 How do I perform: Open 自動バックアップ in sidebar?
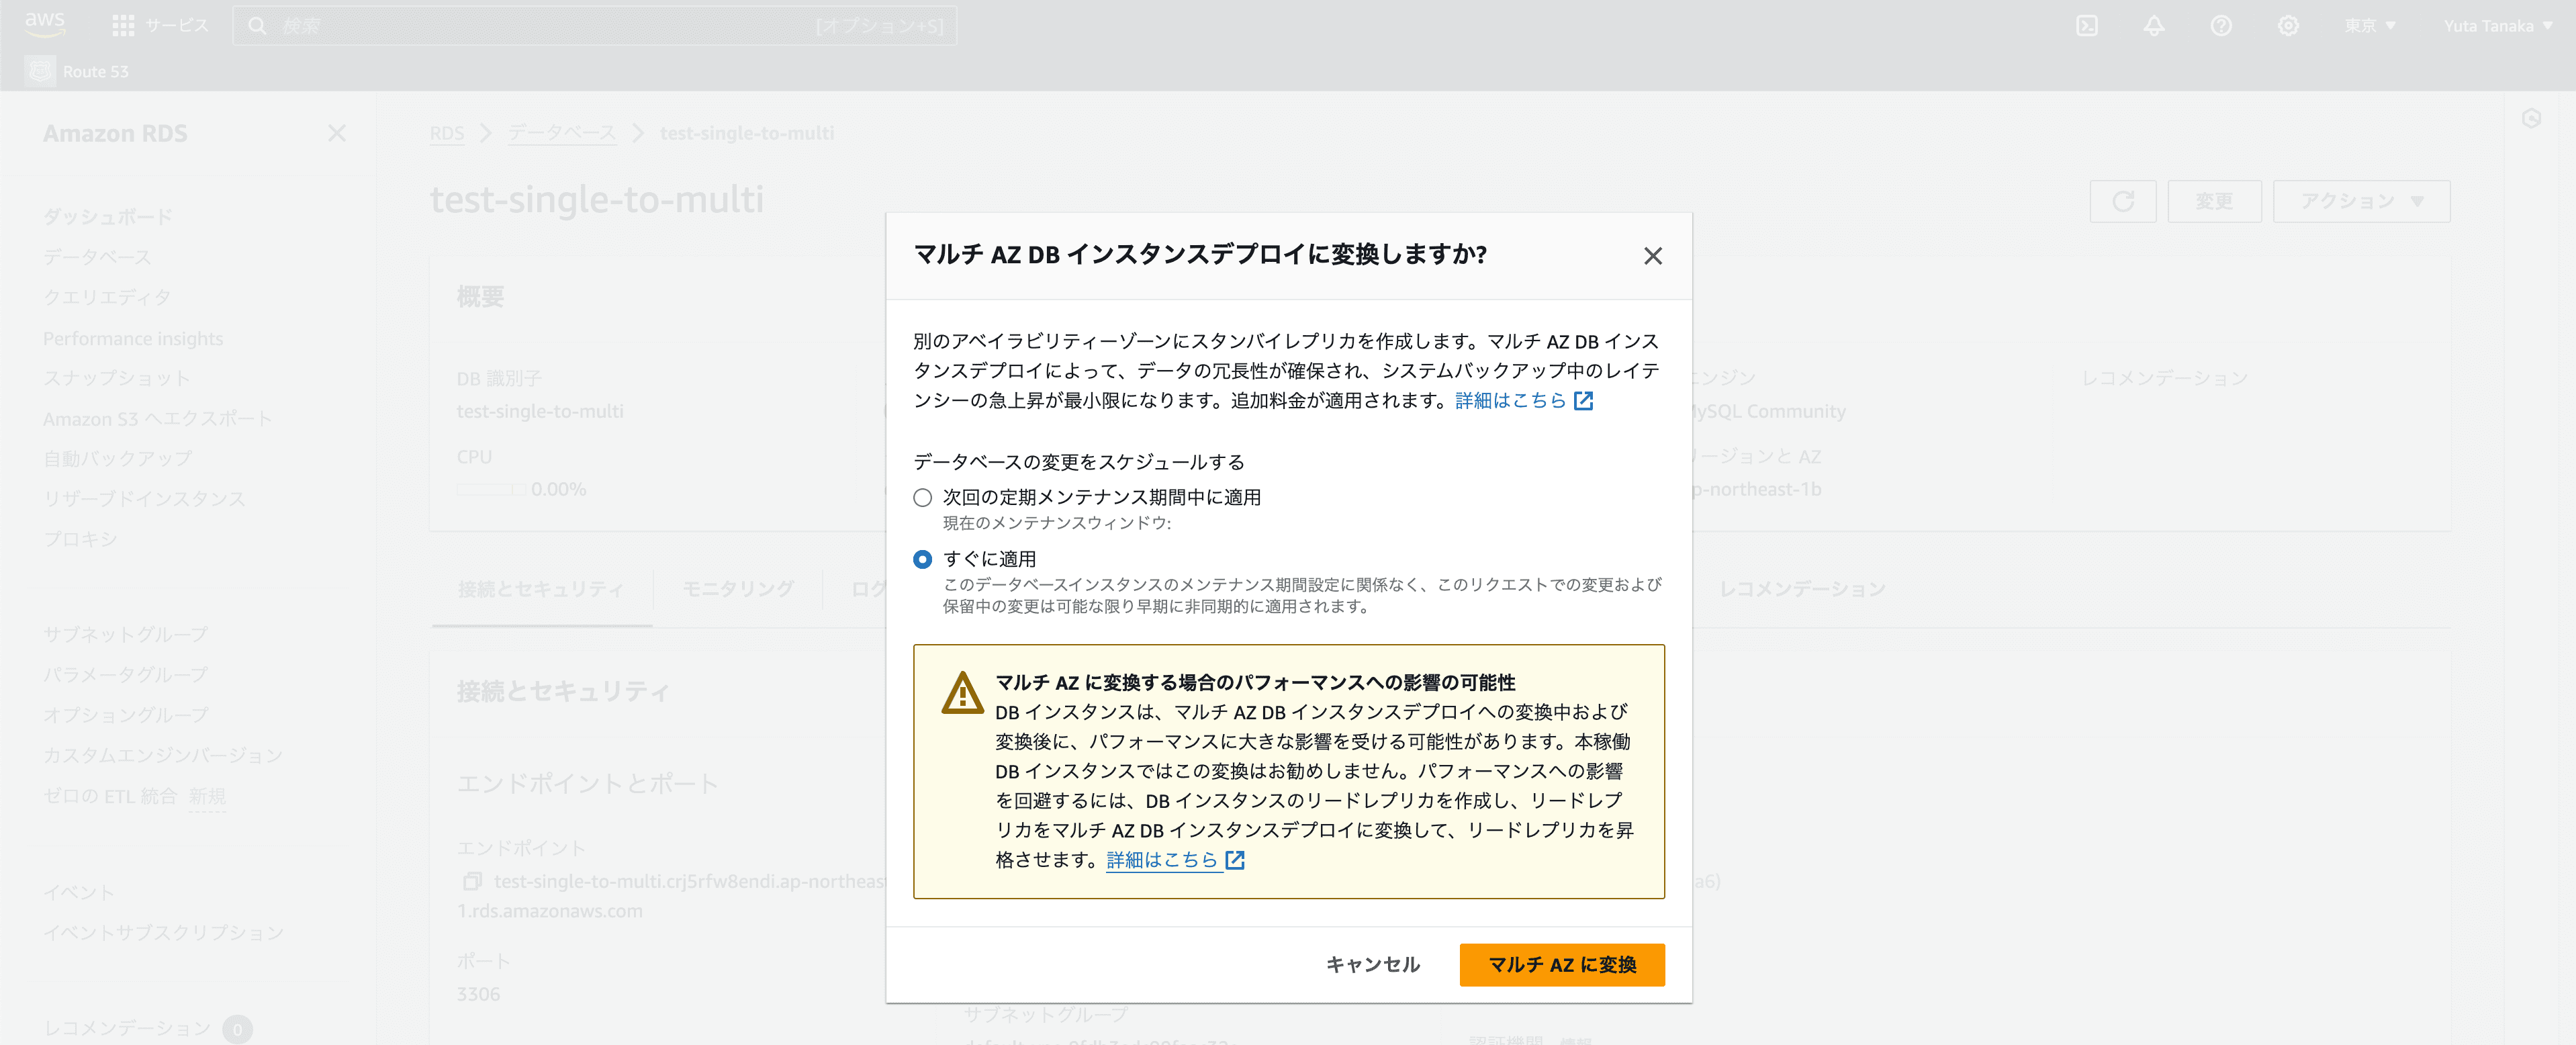click(x=118, y=459)
